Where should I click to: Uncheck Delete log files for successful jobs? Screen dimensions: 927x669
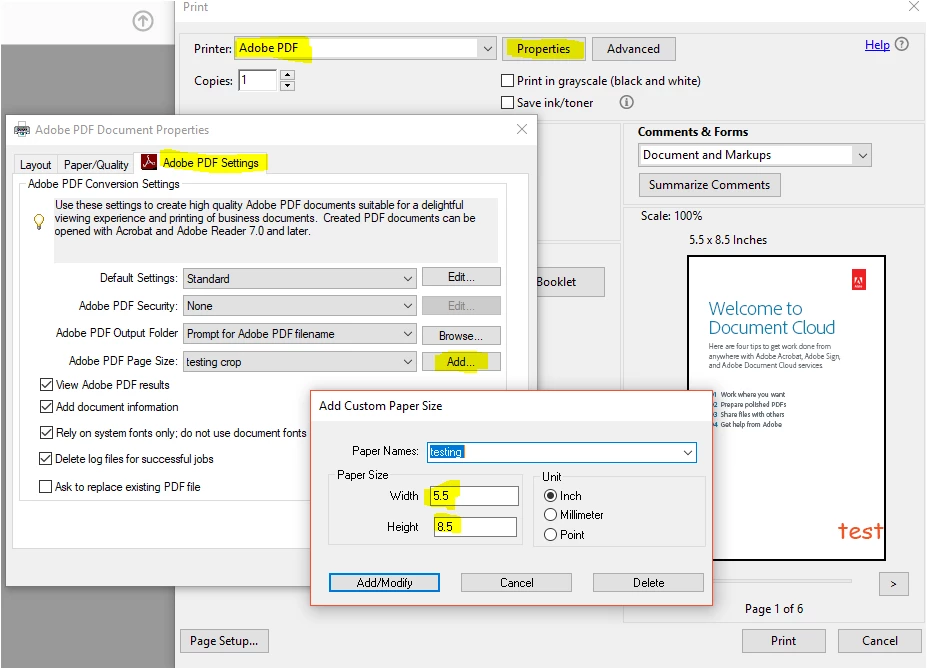(46, 459)
